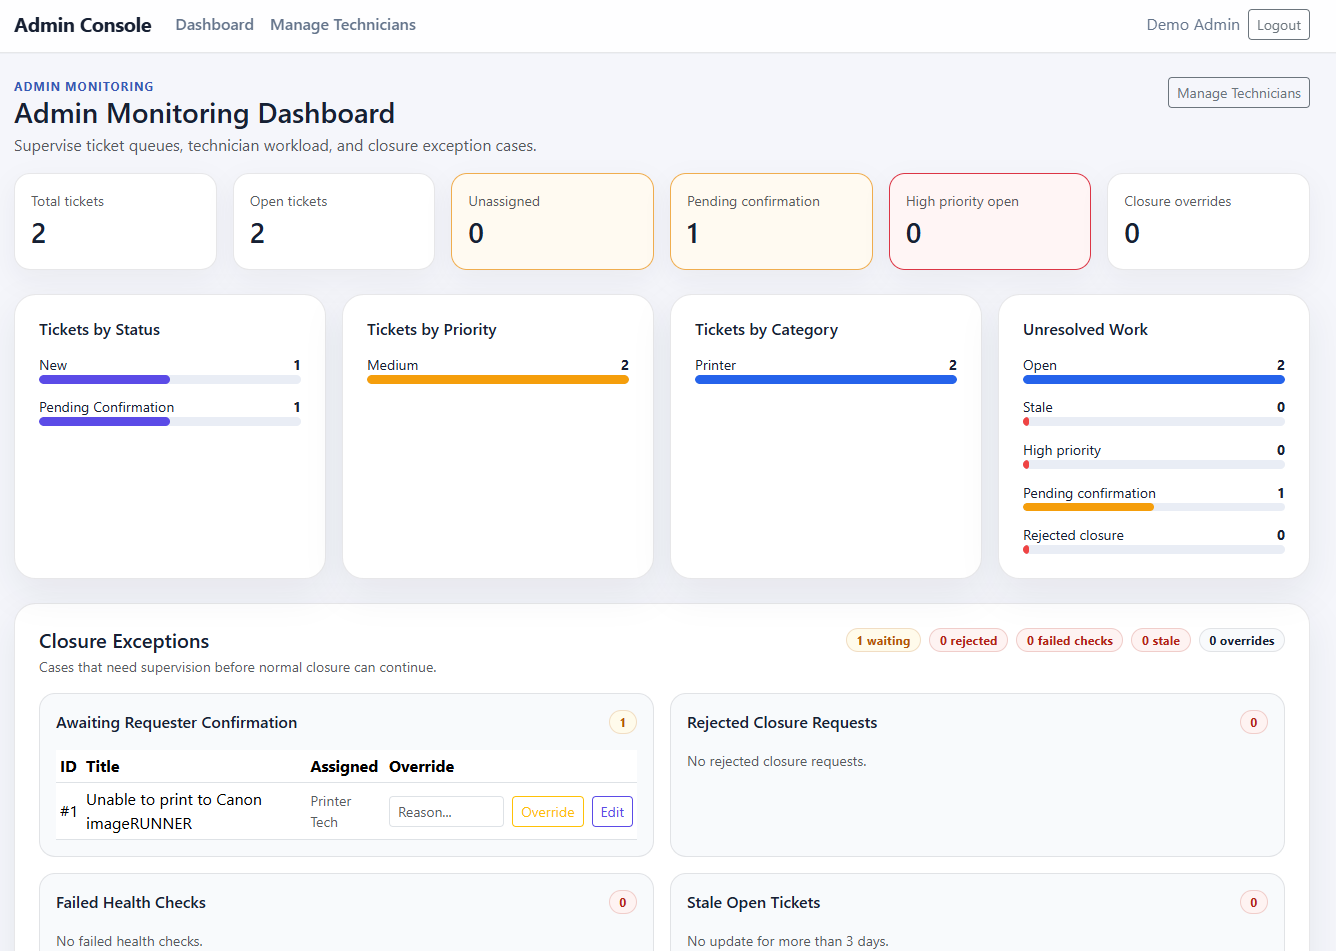Click 'Unable to print to Canon imageRUNNER' title
Screen dimensions: 1336x951
pyautogui.click(x=174, y=812)
